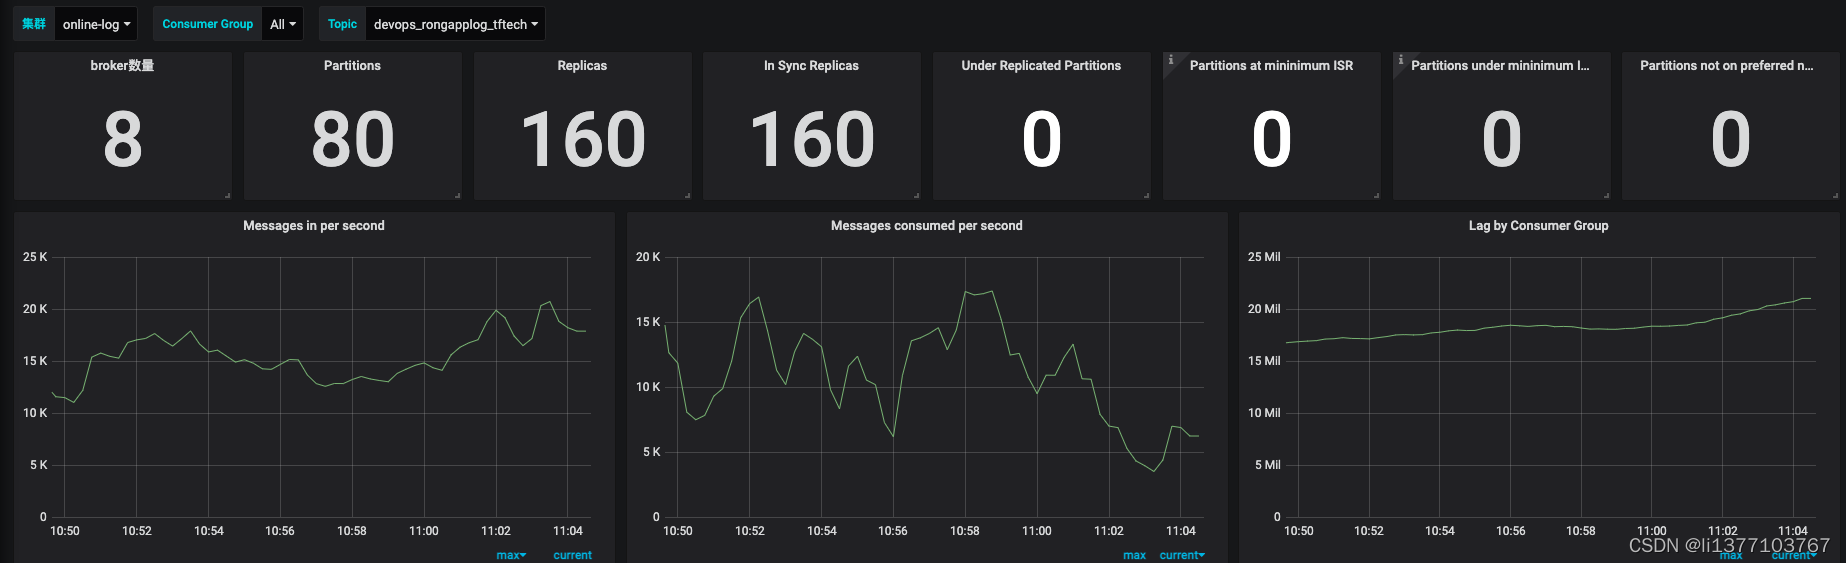Viewport: 1846px width, 563px height.
Task: Click the 11:04 time label in Messages in graph
Action: pyautogui.click(x=567, y=531)
